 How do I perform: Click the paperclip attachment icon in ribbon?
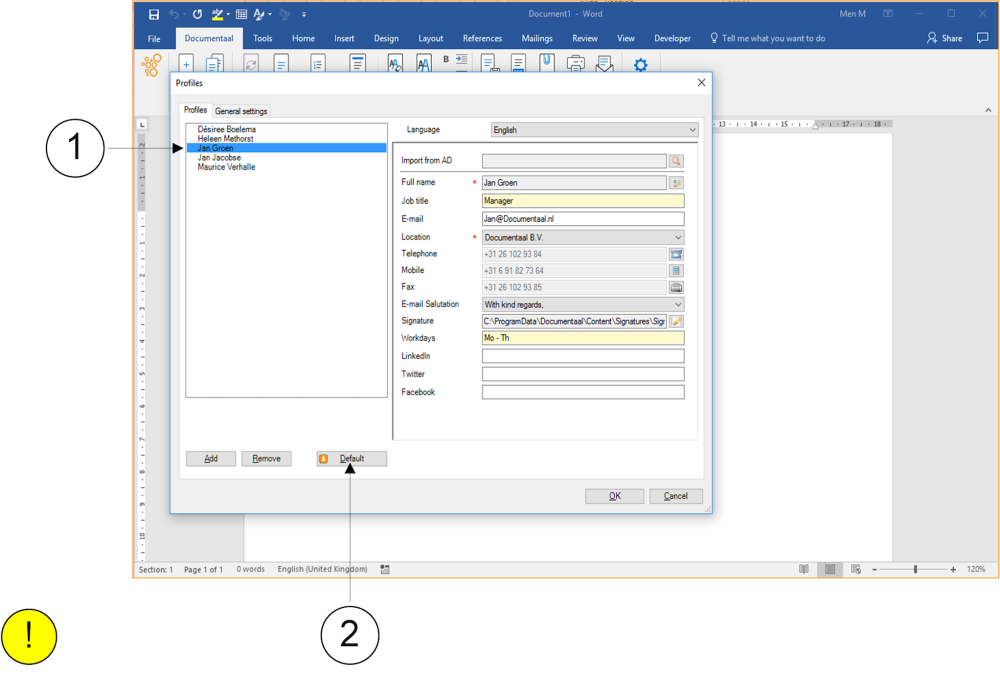(x=547, y=63)
